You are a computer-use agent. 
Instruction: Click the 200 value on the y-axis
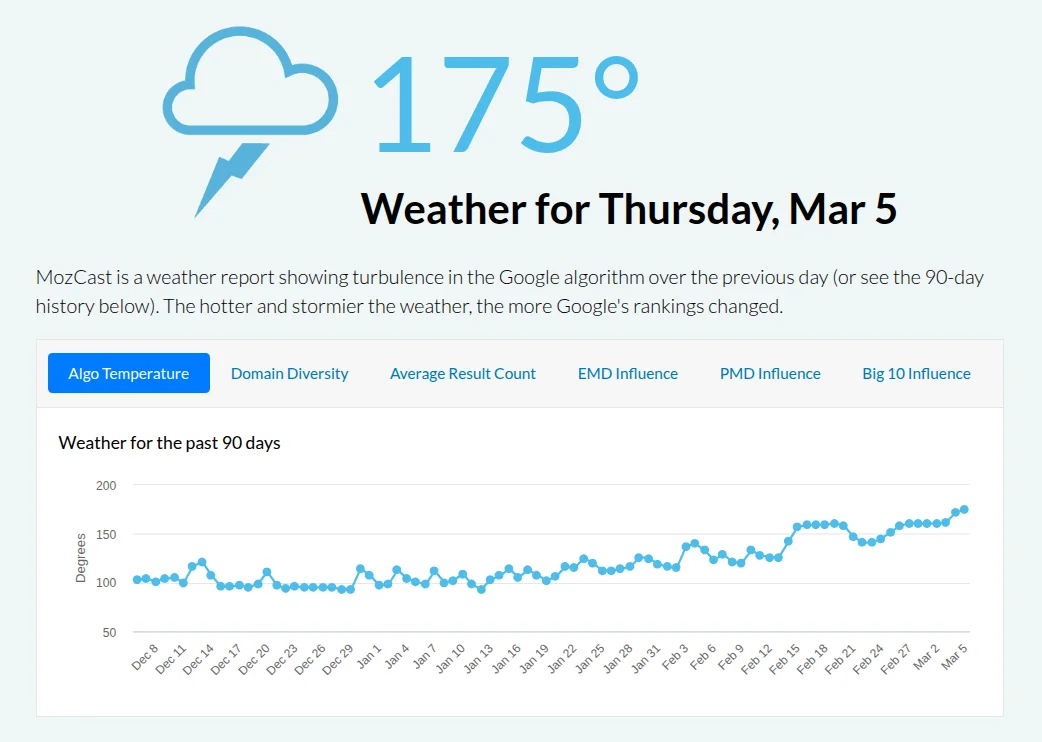click(106, 486)
